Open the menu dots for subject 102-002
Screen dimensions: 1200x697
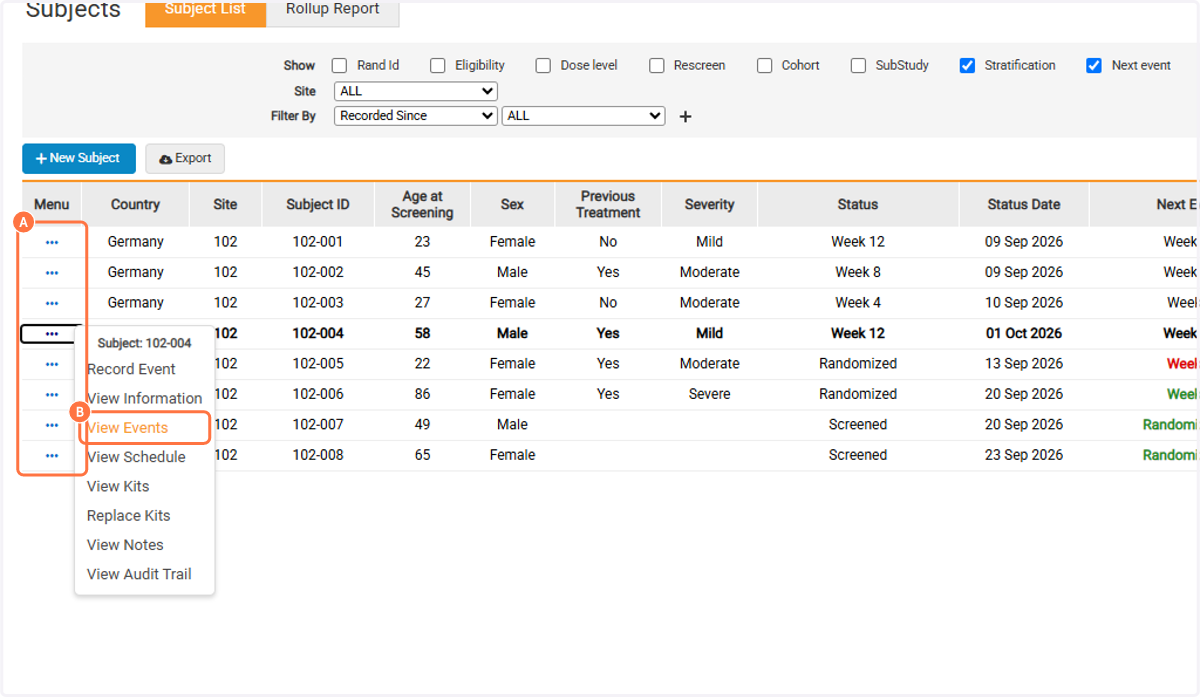coord(52,272)
